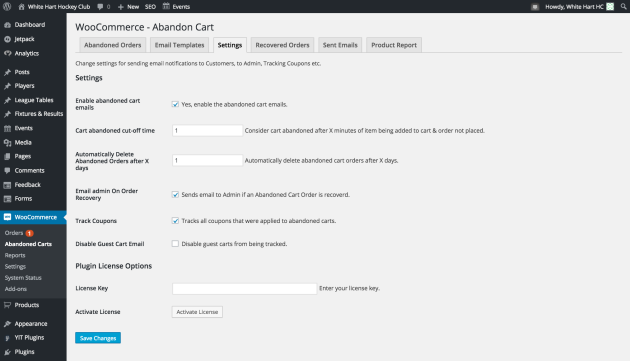Open the Events calendar icon in admin bar
This screenshot has height=361, width=630.
coord(166,6)
